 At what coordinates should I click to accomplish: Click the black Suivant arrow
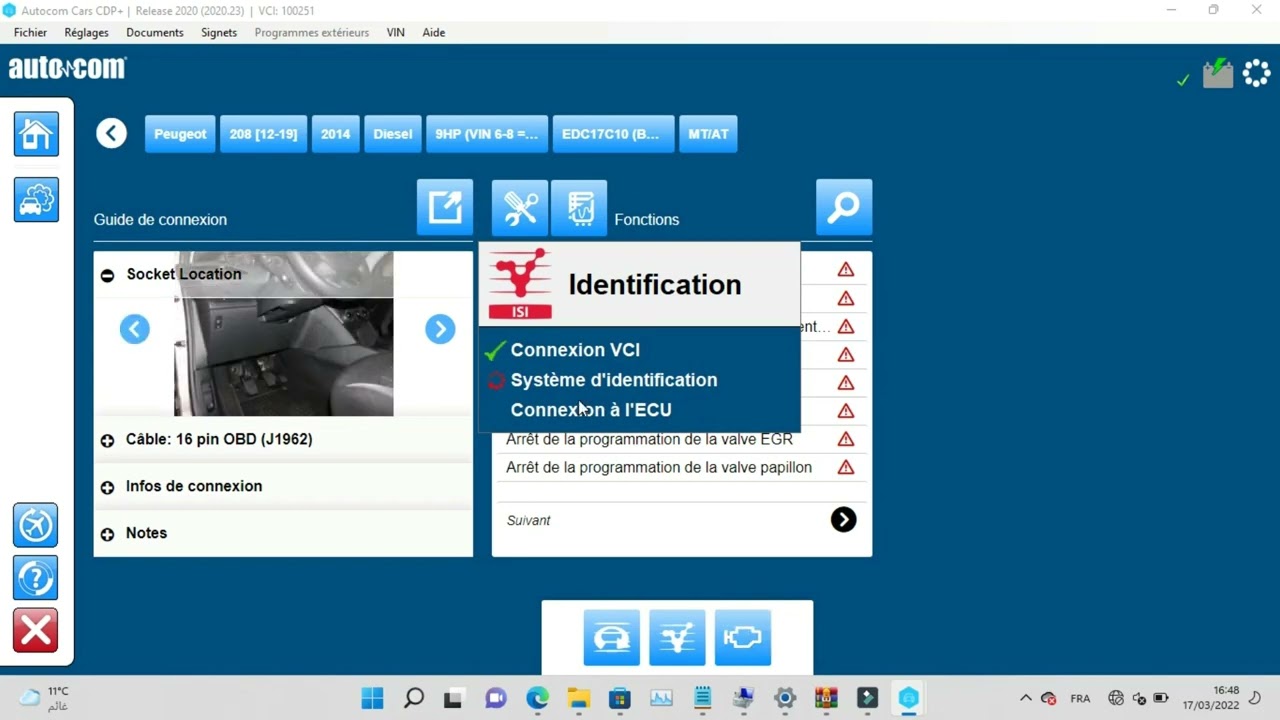(843, 519)
